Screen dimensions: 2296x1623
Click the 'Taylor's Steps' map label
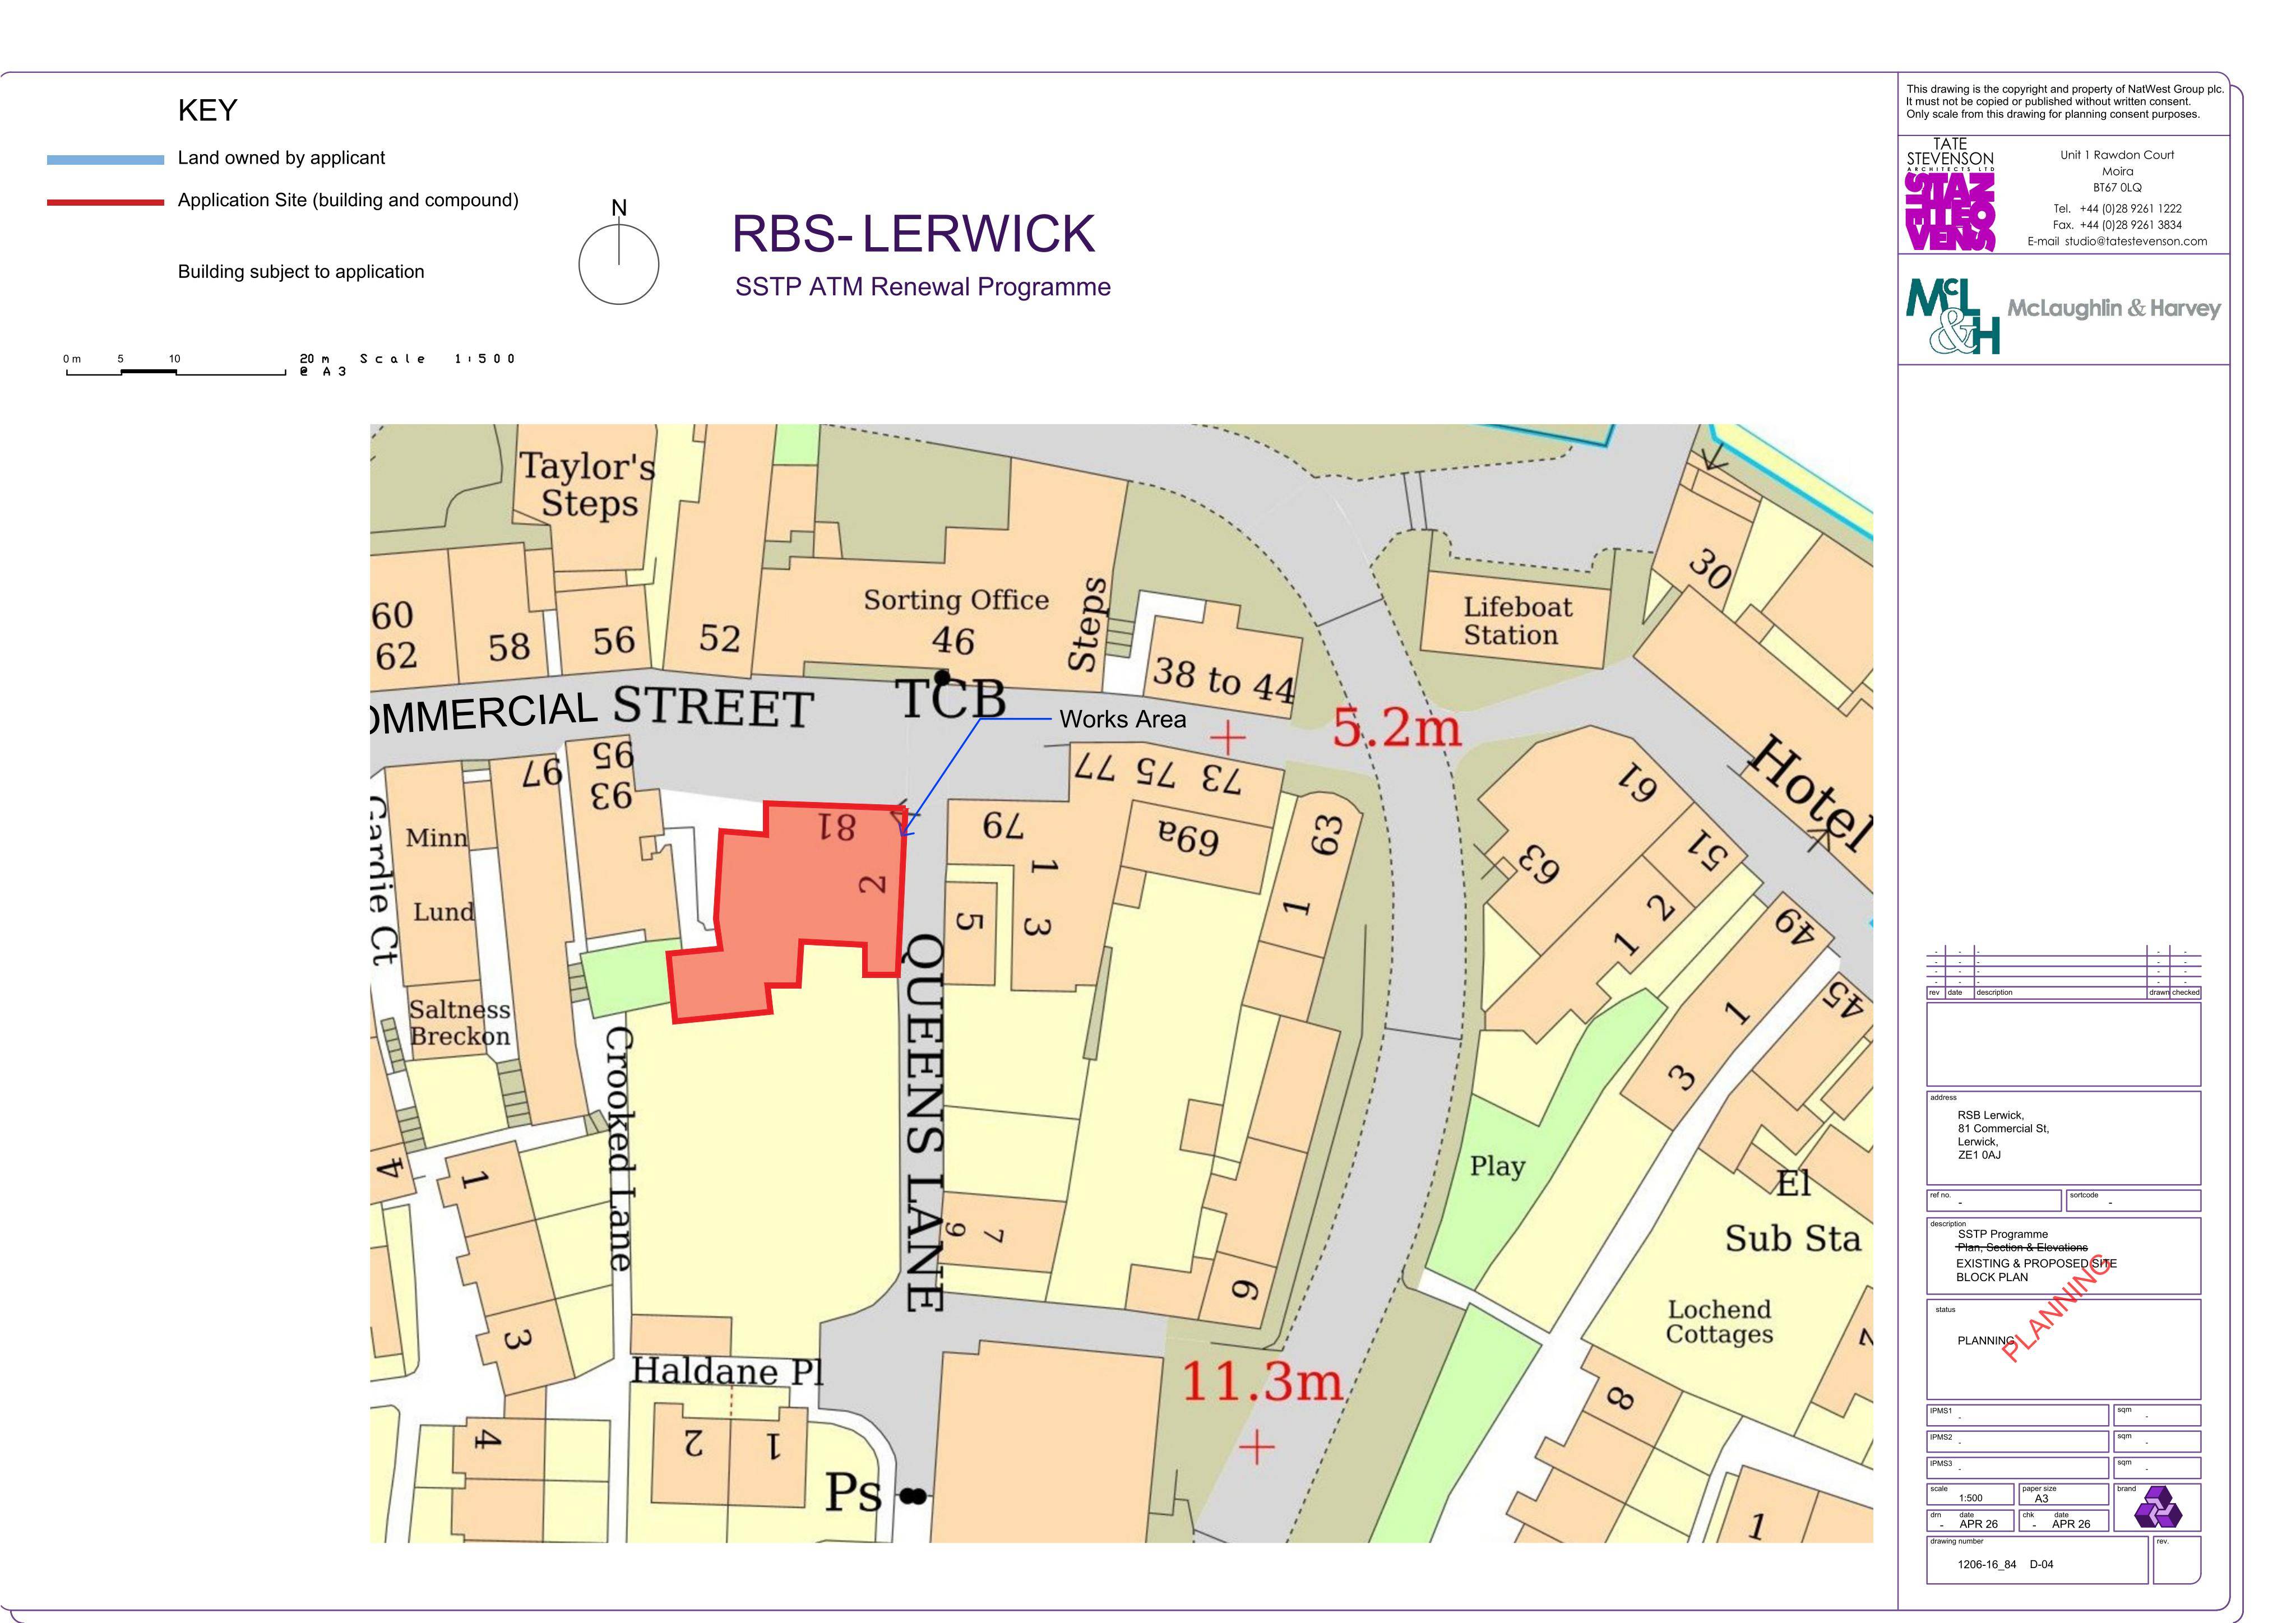(x=588, y=484)
